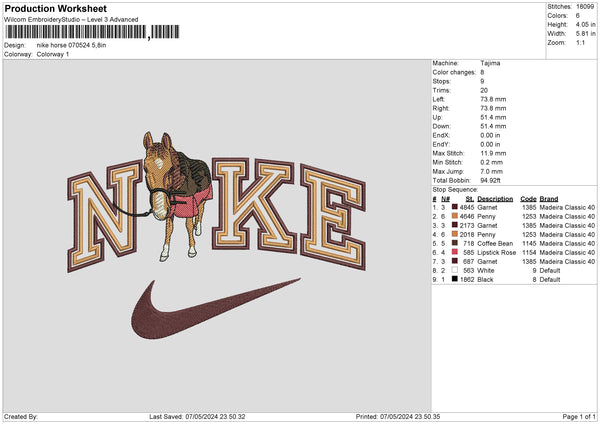The width and height of the screenshot is (600, 424).
Task: Click the "Brand" column header
Action: click(x=549, y=199)
